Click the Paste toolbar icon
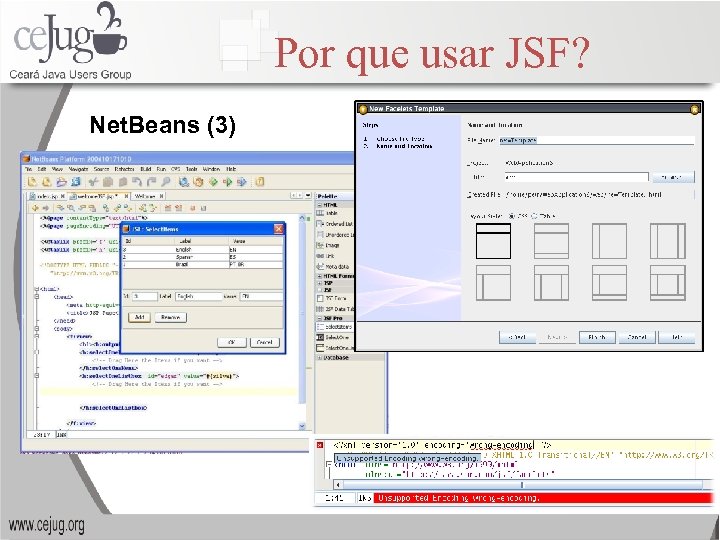Screen dimensions: 720x540 coord(123,182)
